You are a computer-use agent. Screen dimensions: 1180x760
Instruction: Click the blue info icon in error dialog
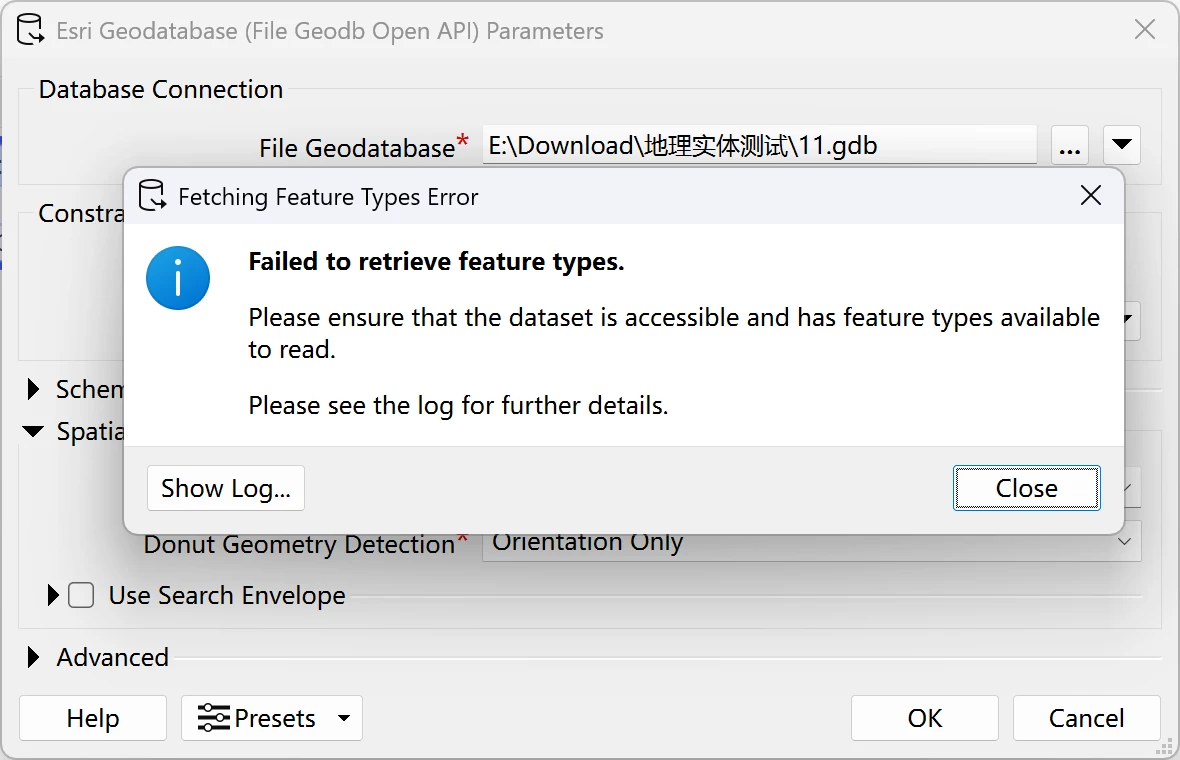click(x=178, y=278)
